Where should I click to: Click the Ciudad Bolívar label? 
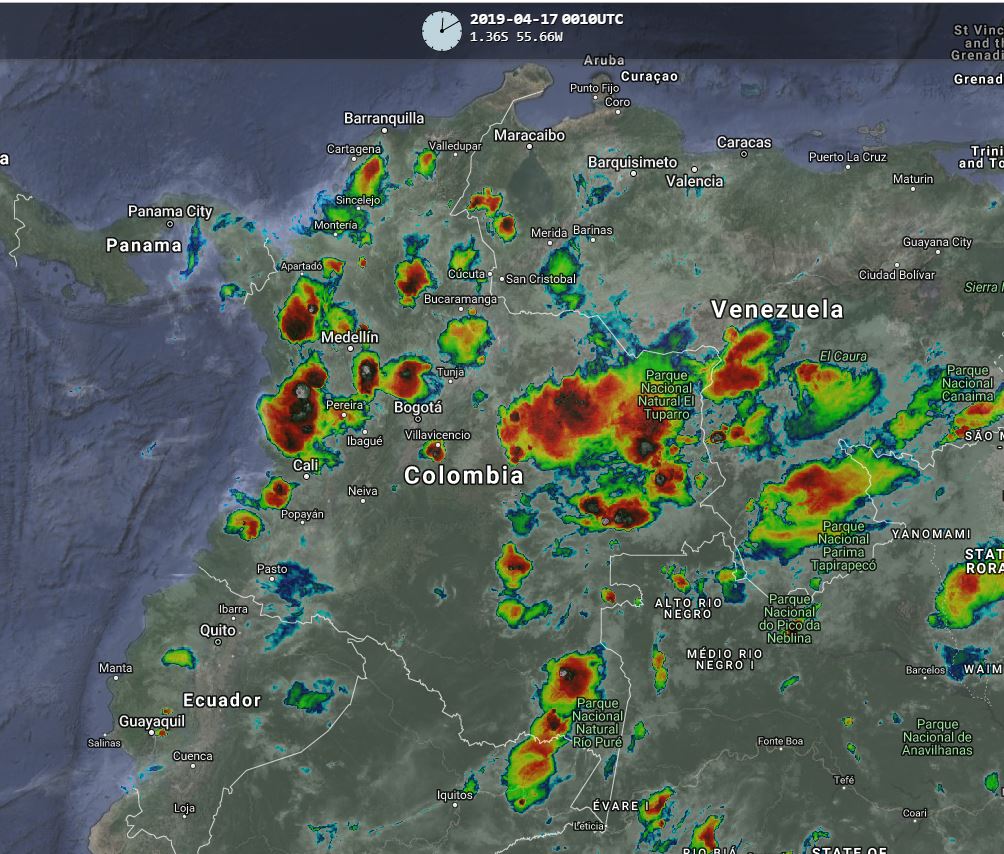tap(897, 275)
